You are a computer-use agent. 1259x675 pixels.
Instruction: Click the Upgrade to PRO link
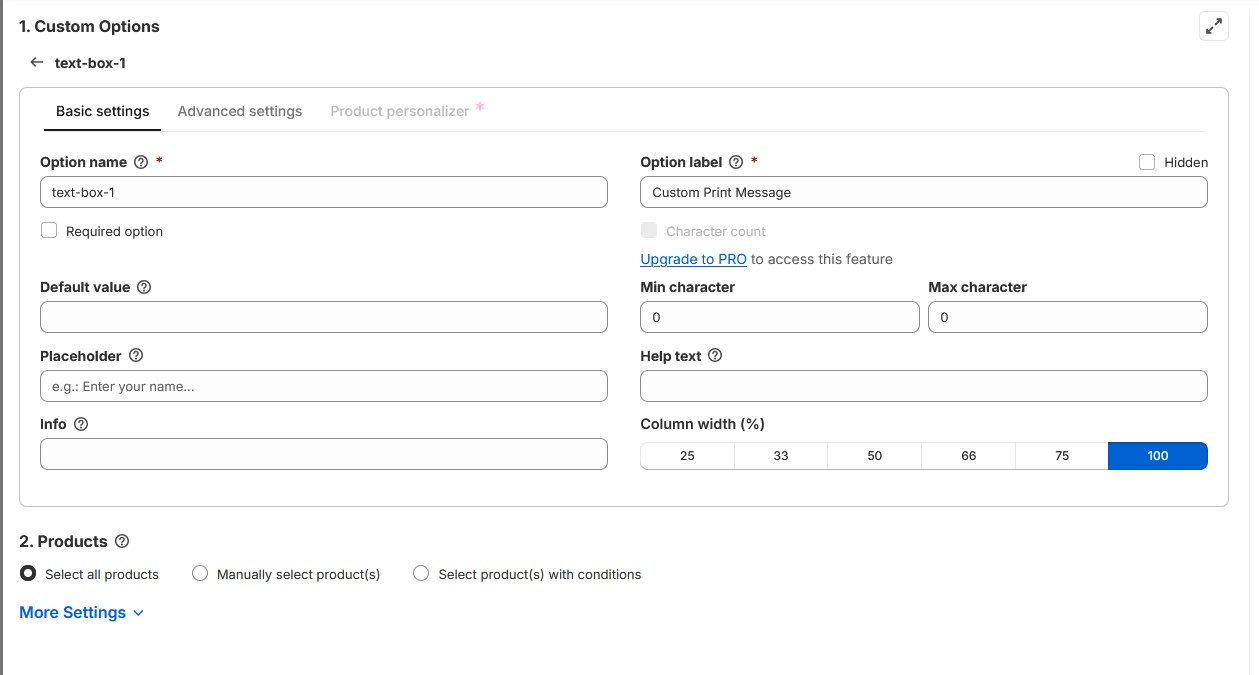tap(693, 259)
